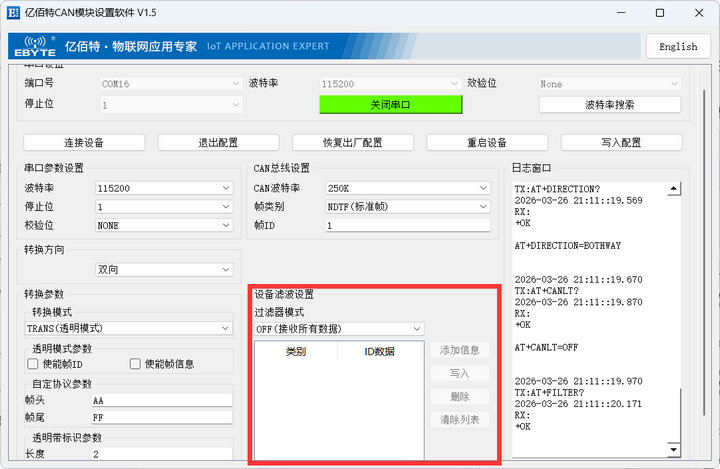Screen dimensions: 720x469
Task: Open the 校验位 NONE dropdown
Action: (164, 225)
